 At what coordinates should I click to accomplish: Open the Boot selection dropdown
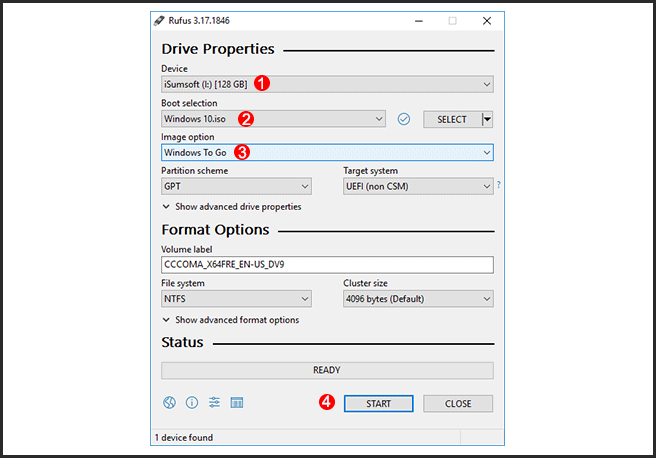click(x=273, y=119)
